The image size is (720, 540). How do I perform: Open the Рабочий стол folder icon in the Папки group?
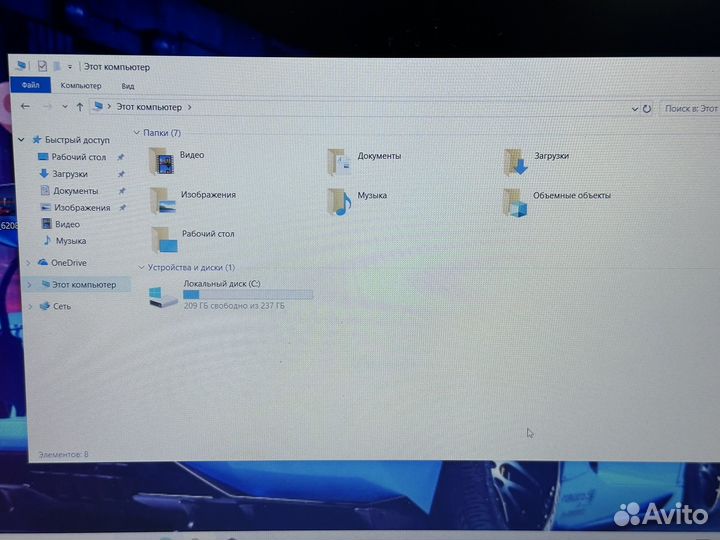click(164, 240)
